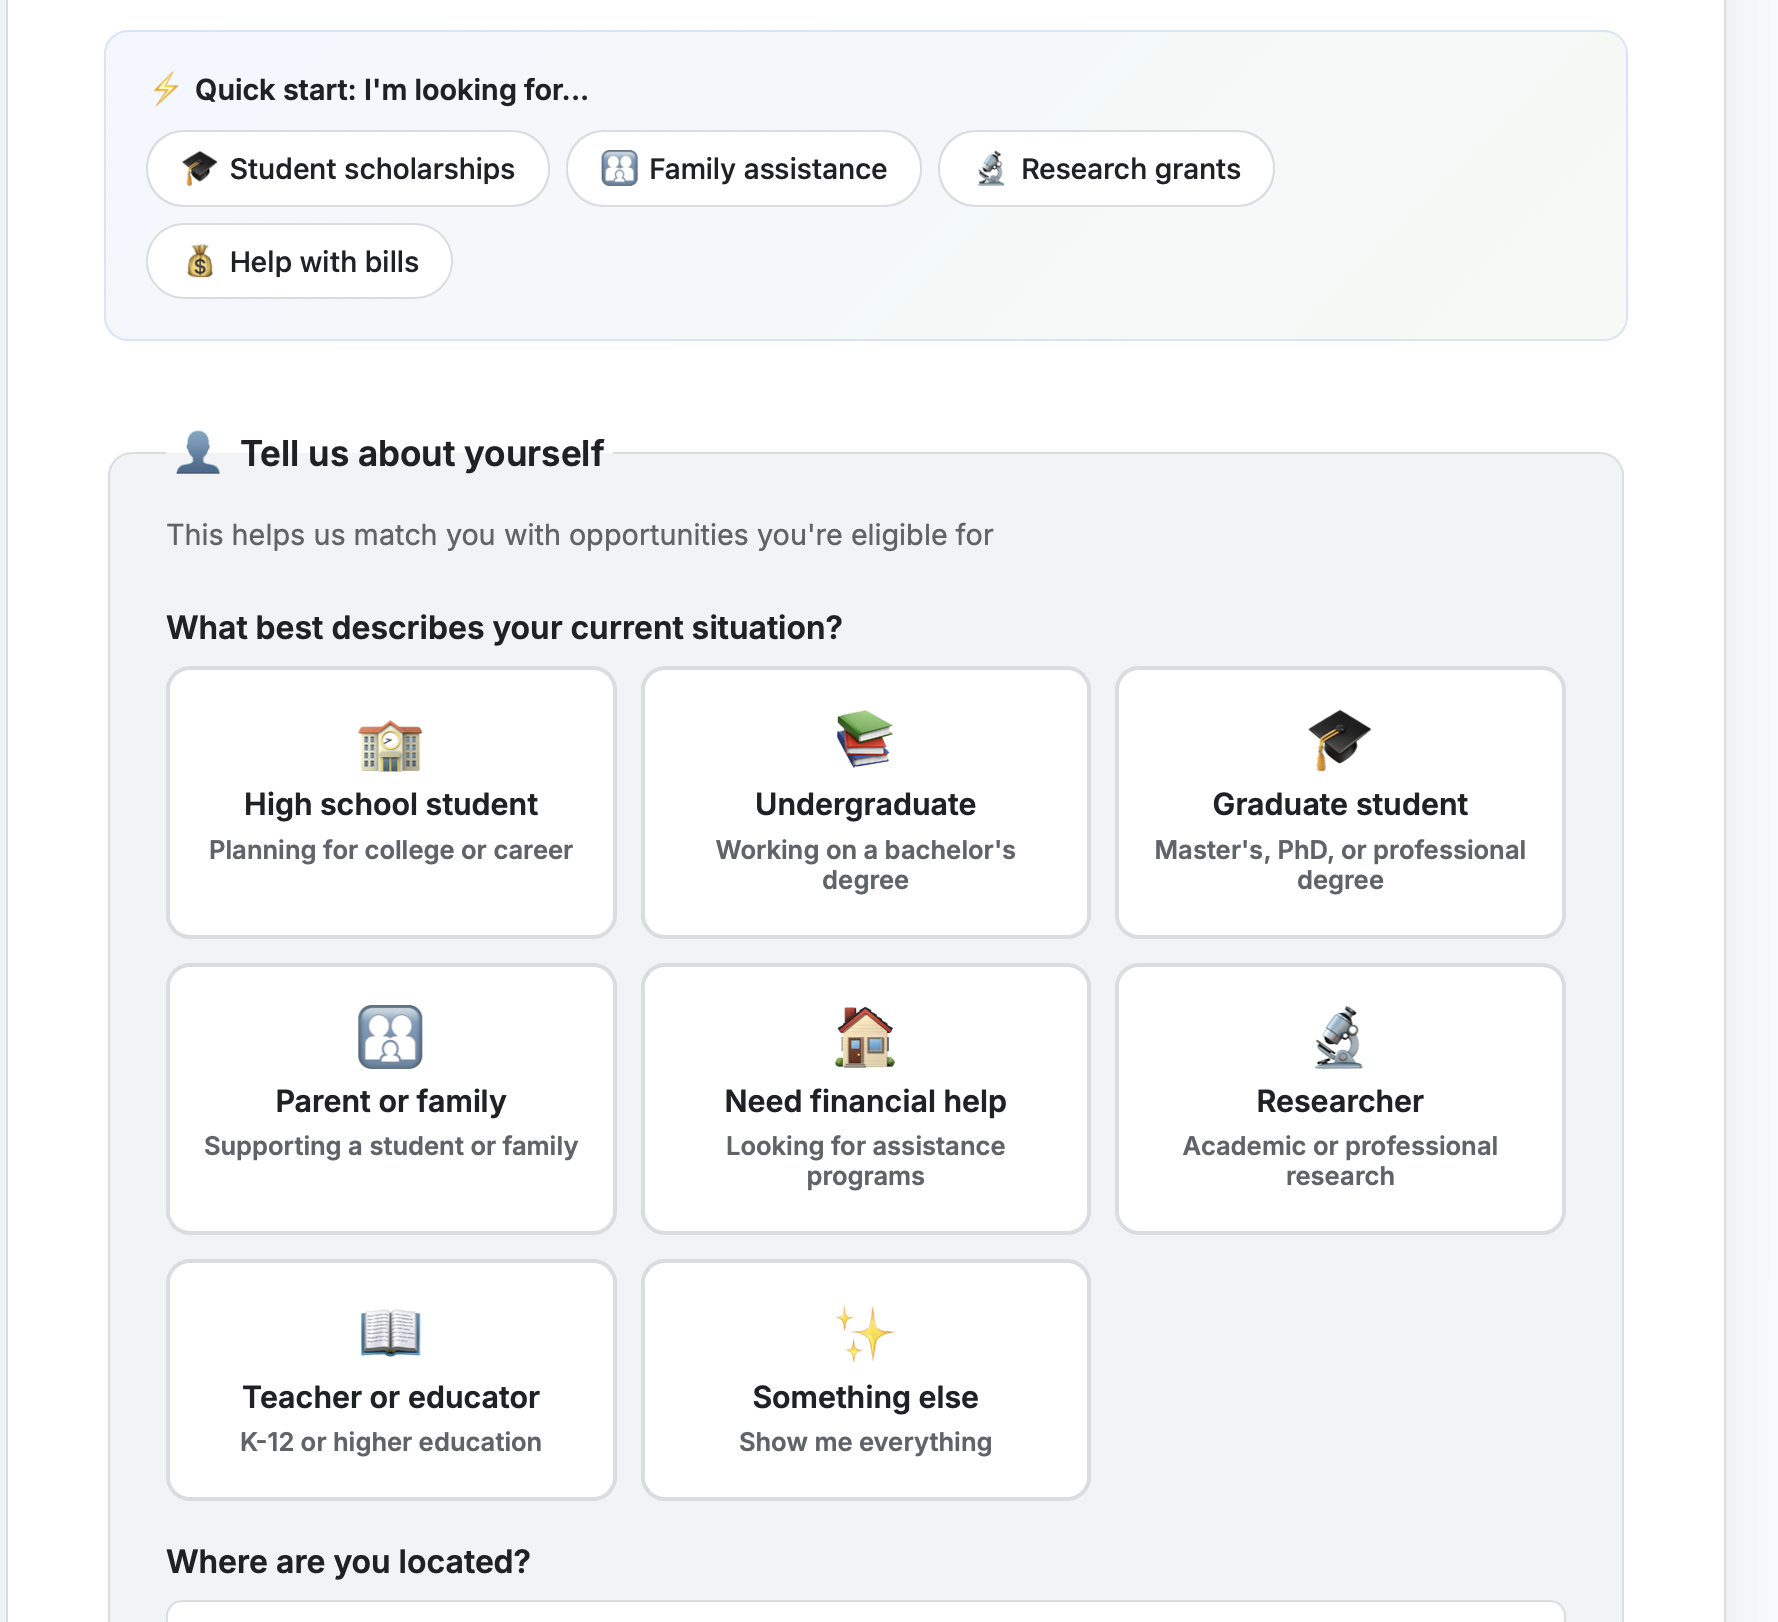This screenshot has width=1778, height=1622.
Task: Select the Parent or family option
Action: 391,1100
